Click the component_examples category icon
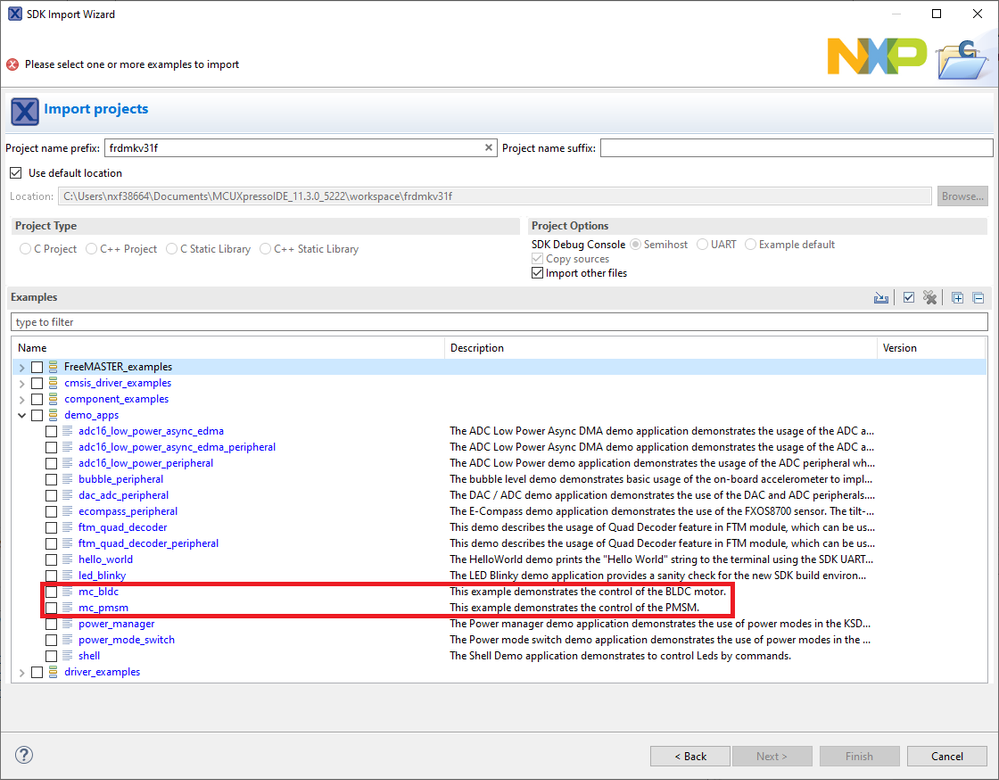This screenshot has height=780, width=999. pos(54,399)
